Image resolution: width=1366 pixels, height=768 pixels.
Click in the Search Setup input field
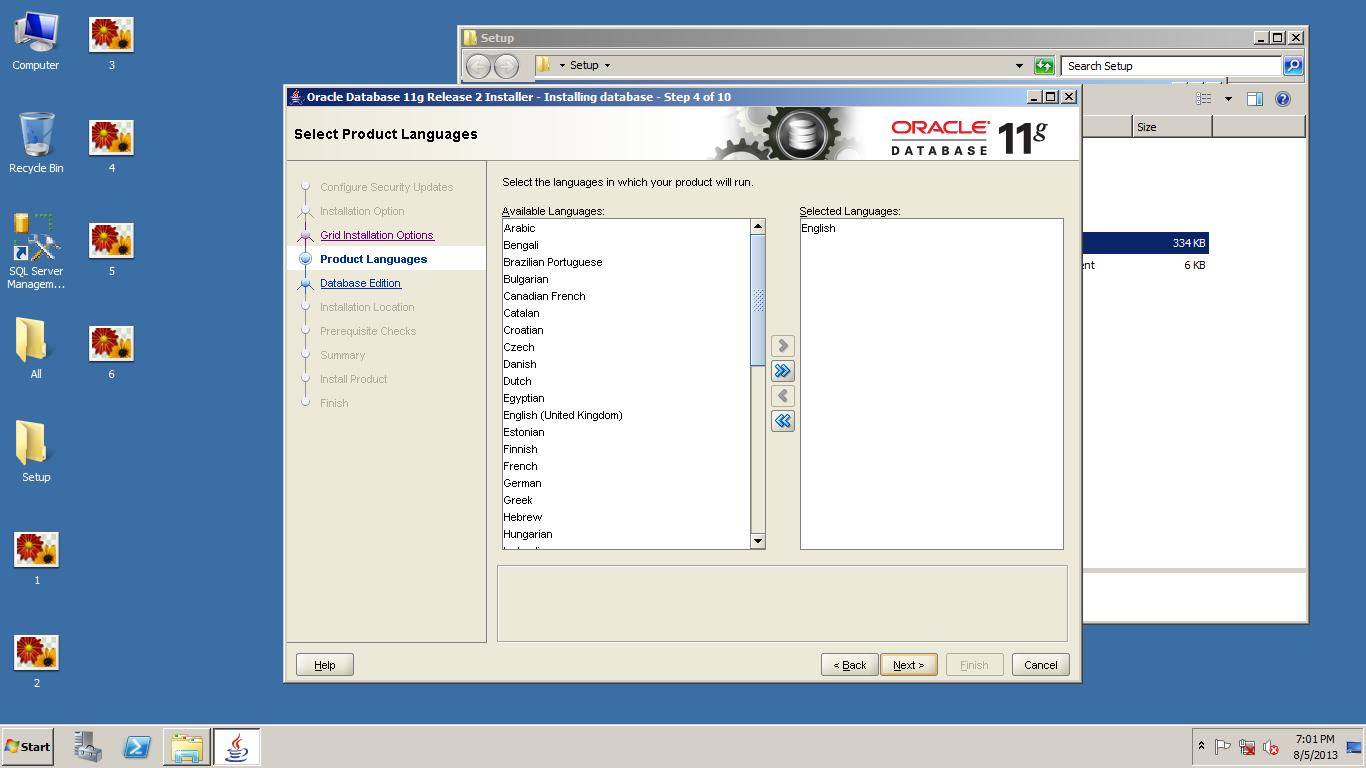(x=1170, y=66)
